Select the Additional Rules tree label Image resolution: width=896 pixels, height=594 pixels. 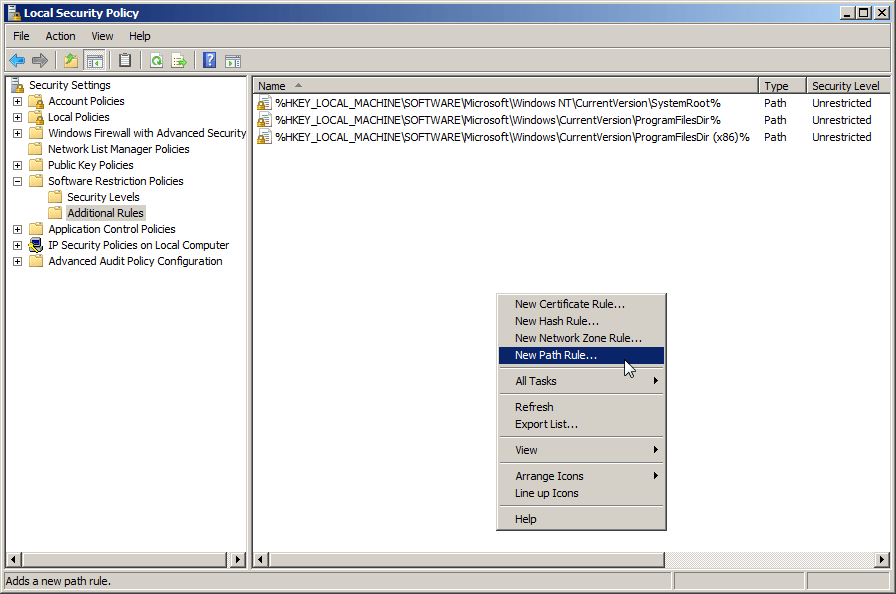pyautogui.click(x=106, y=213)
